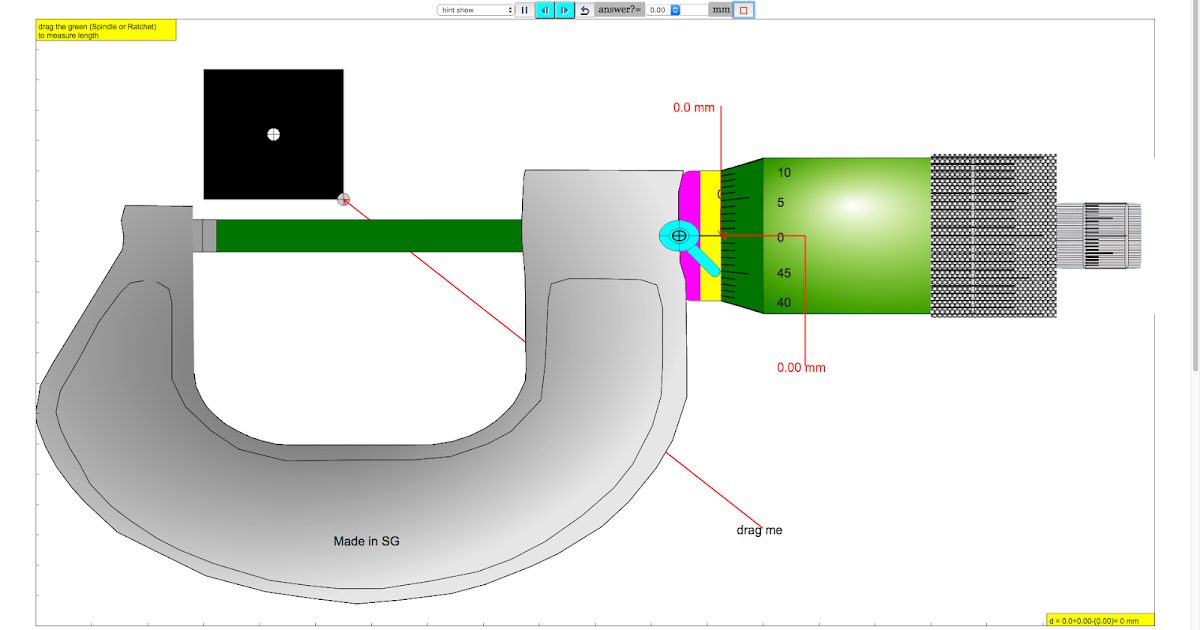
Task: Click the crosshair handle on black block
Action: (273, 132)
